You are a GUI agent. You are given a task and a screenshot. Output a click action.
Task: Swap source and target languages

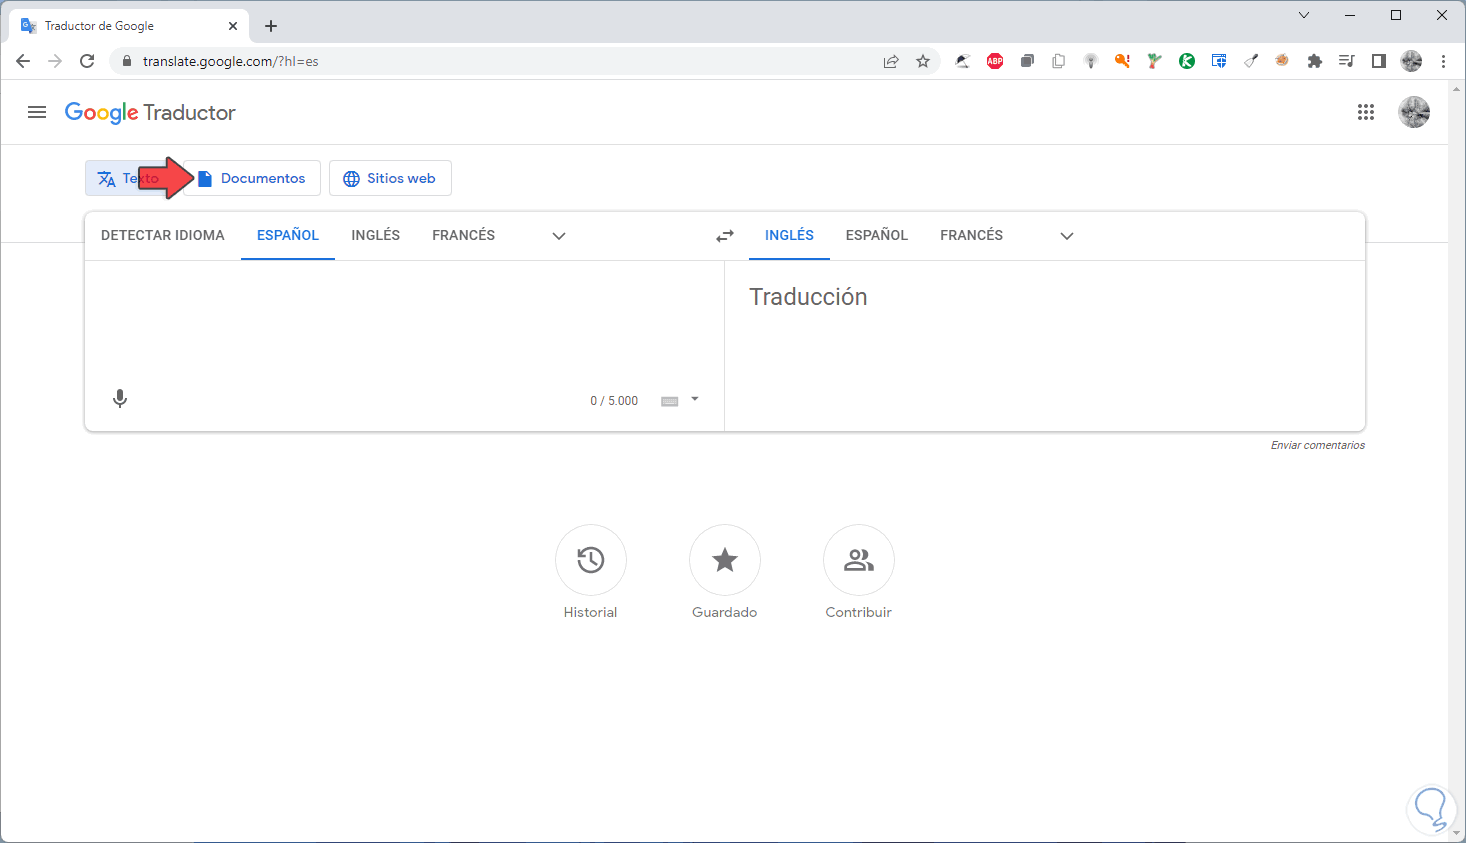point(725,236)
